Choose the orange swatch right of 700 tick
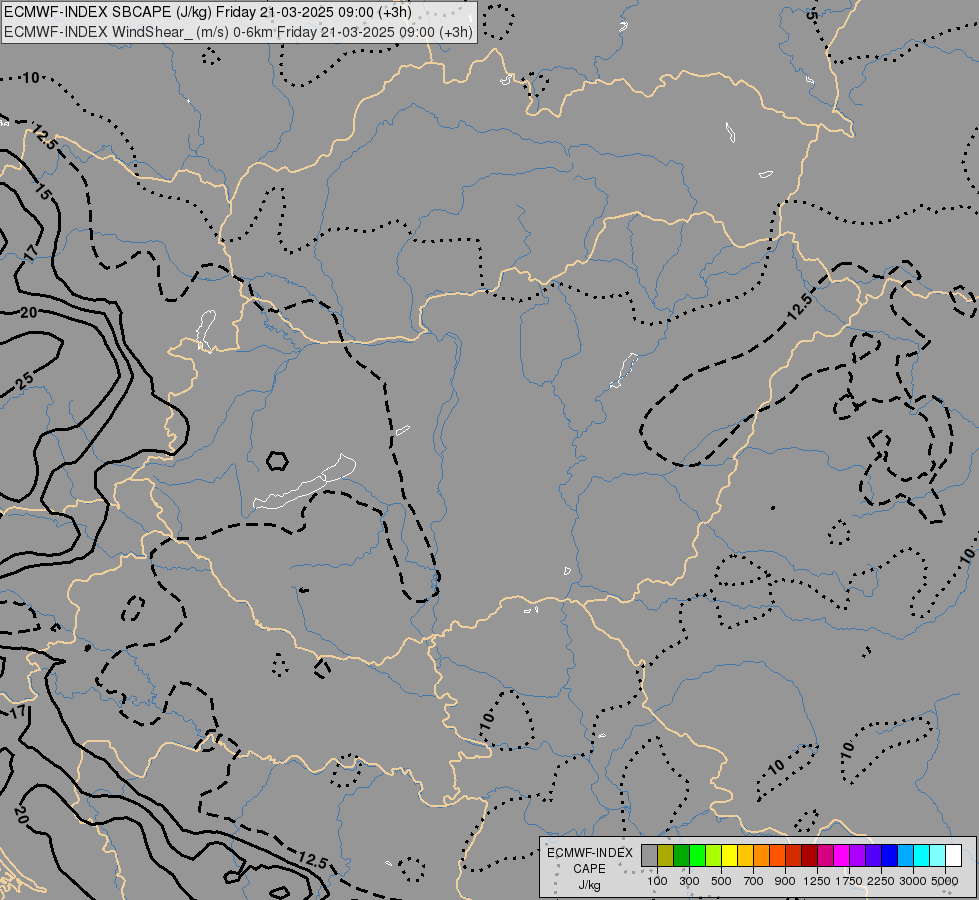 click(x=762, y=856)
